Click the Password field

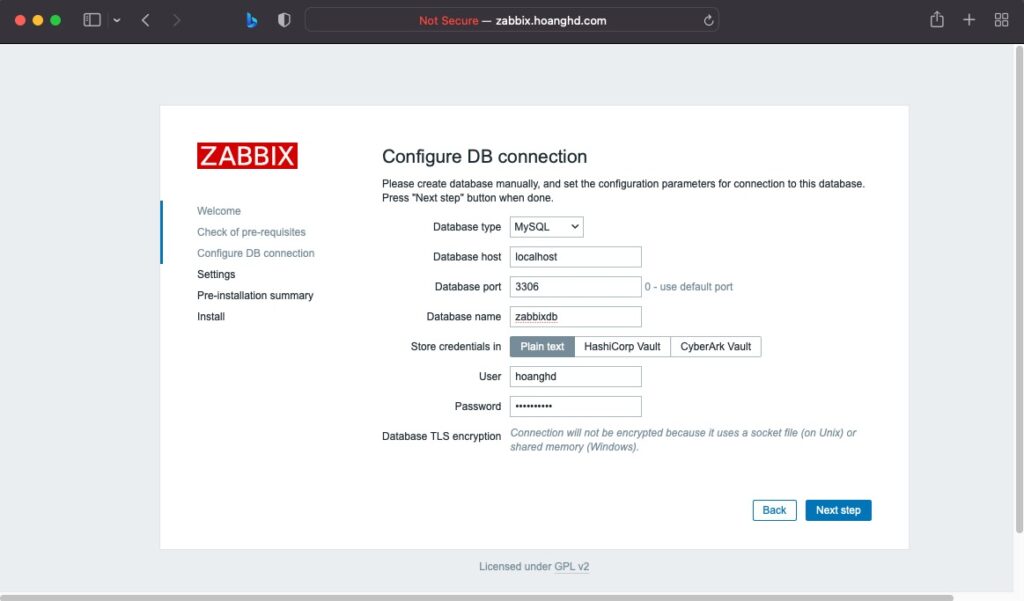575,406
